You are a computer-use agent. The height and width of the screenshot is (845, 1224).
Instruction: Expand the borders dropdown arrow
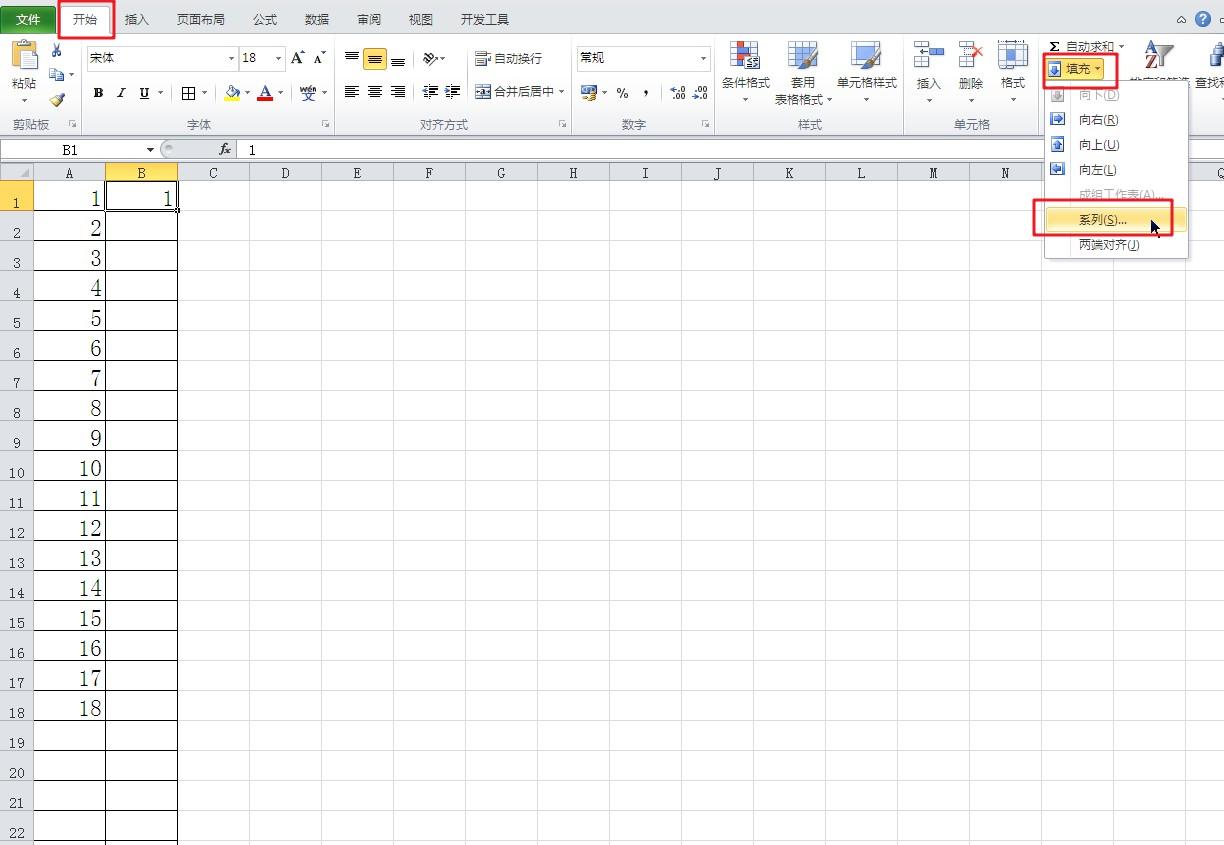tap(204, 93)
